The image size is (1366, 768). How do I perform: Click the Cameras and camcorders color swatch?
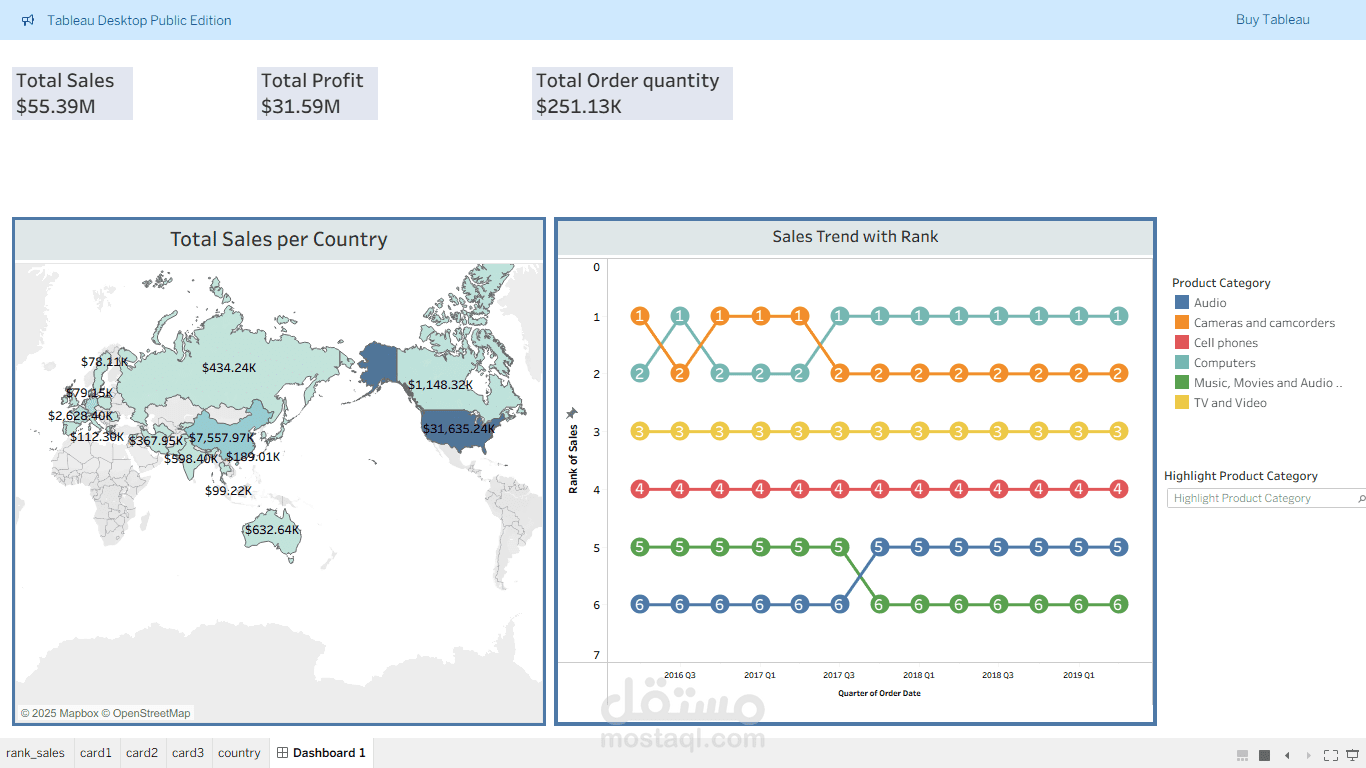click(1180, 322)
